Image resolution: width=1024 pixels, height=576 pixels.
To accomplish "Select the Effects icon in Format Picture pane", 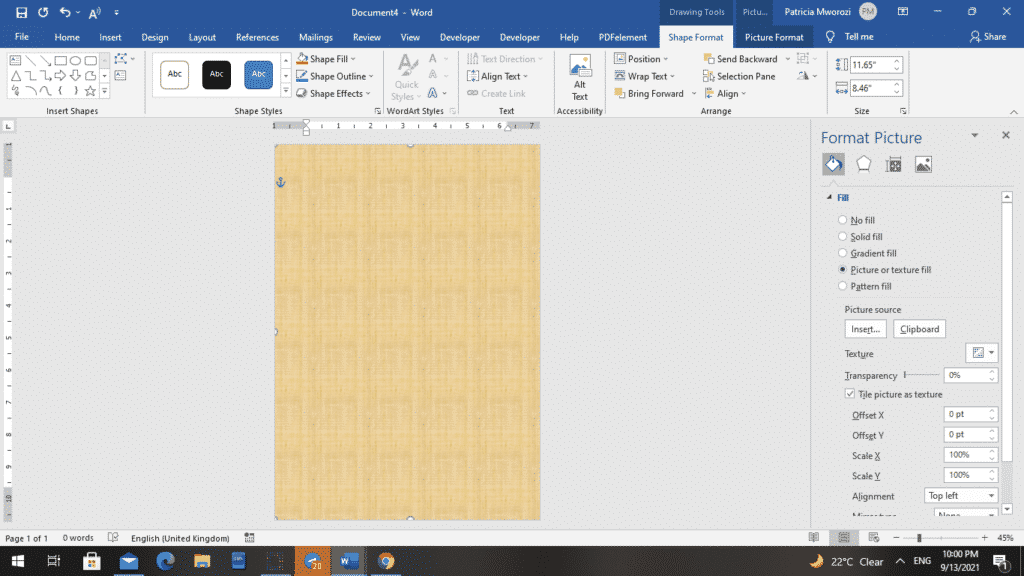I will coord(862,163).
